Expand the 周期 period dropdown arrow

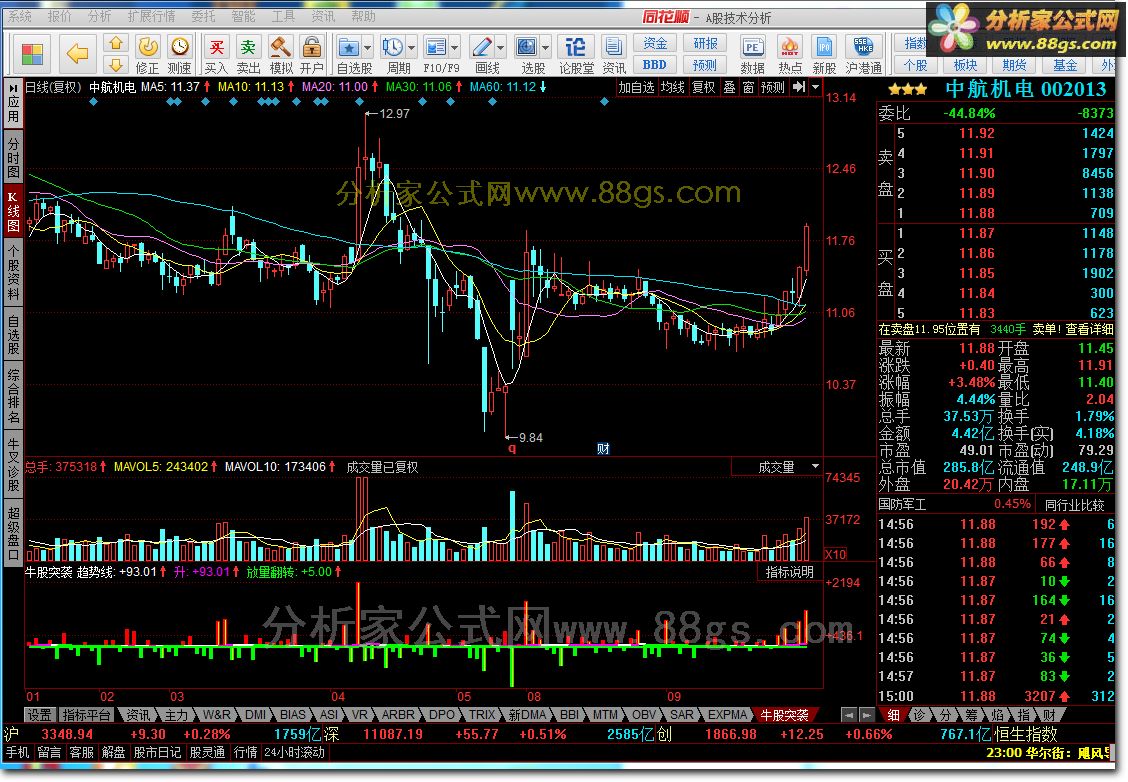411,47
